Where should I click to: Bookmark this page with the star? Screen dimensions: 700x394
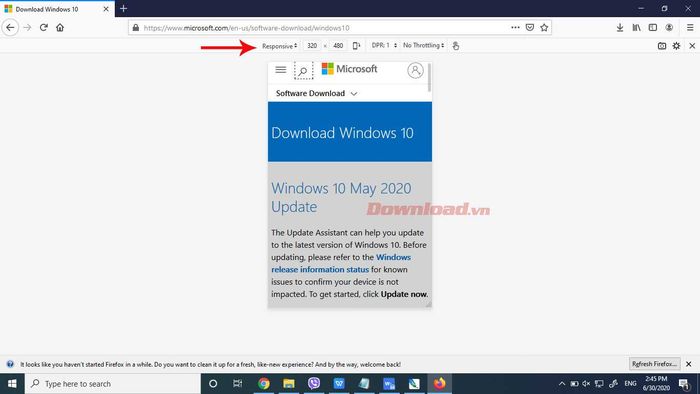click(544, 27)
